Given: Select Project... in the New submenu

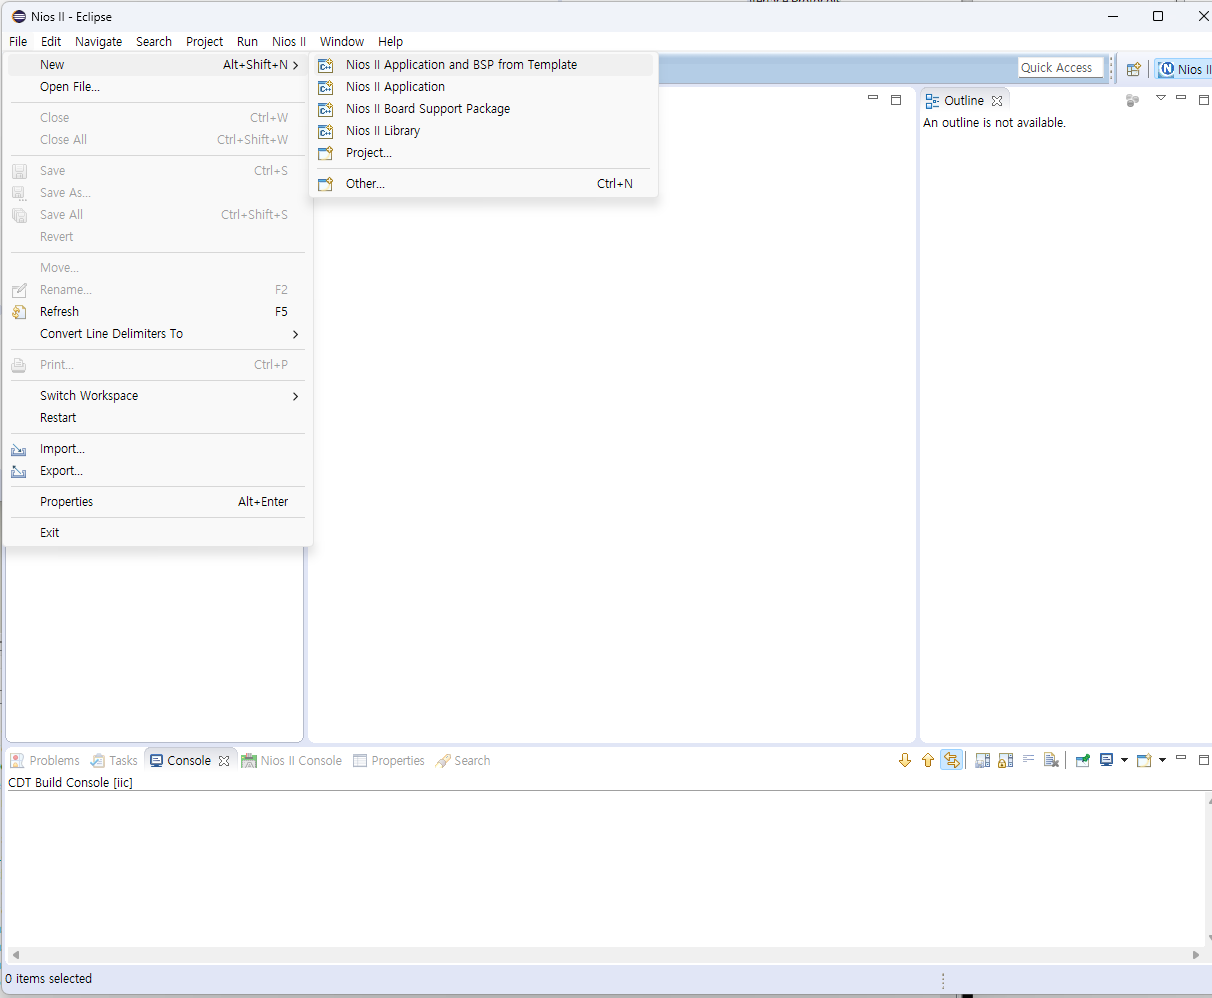Looking at the screenshot, I should click(x=481, y=153).
